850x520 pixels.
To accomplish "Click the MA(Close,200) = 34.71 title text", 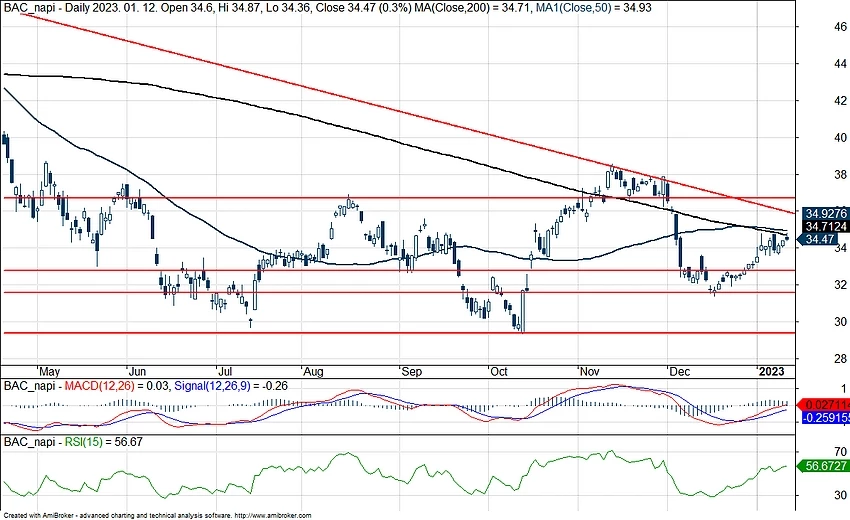I will (x=473, y=8).
